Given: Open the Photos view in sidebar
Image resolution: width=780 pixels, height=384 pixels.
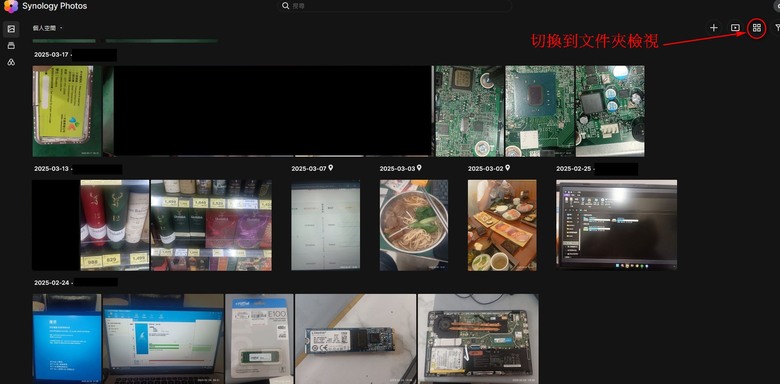Looking at the screenshot, I should click(11, 29).
